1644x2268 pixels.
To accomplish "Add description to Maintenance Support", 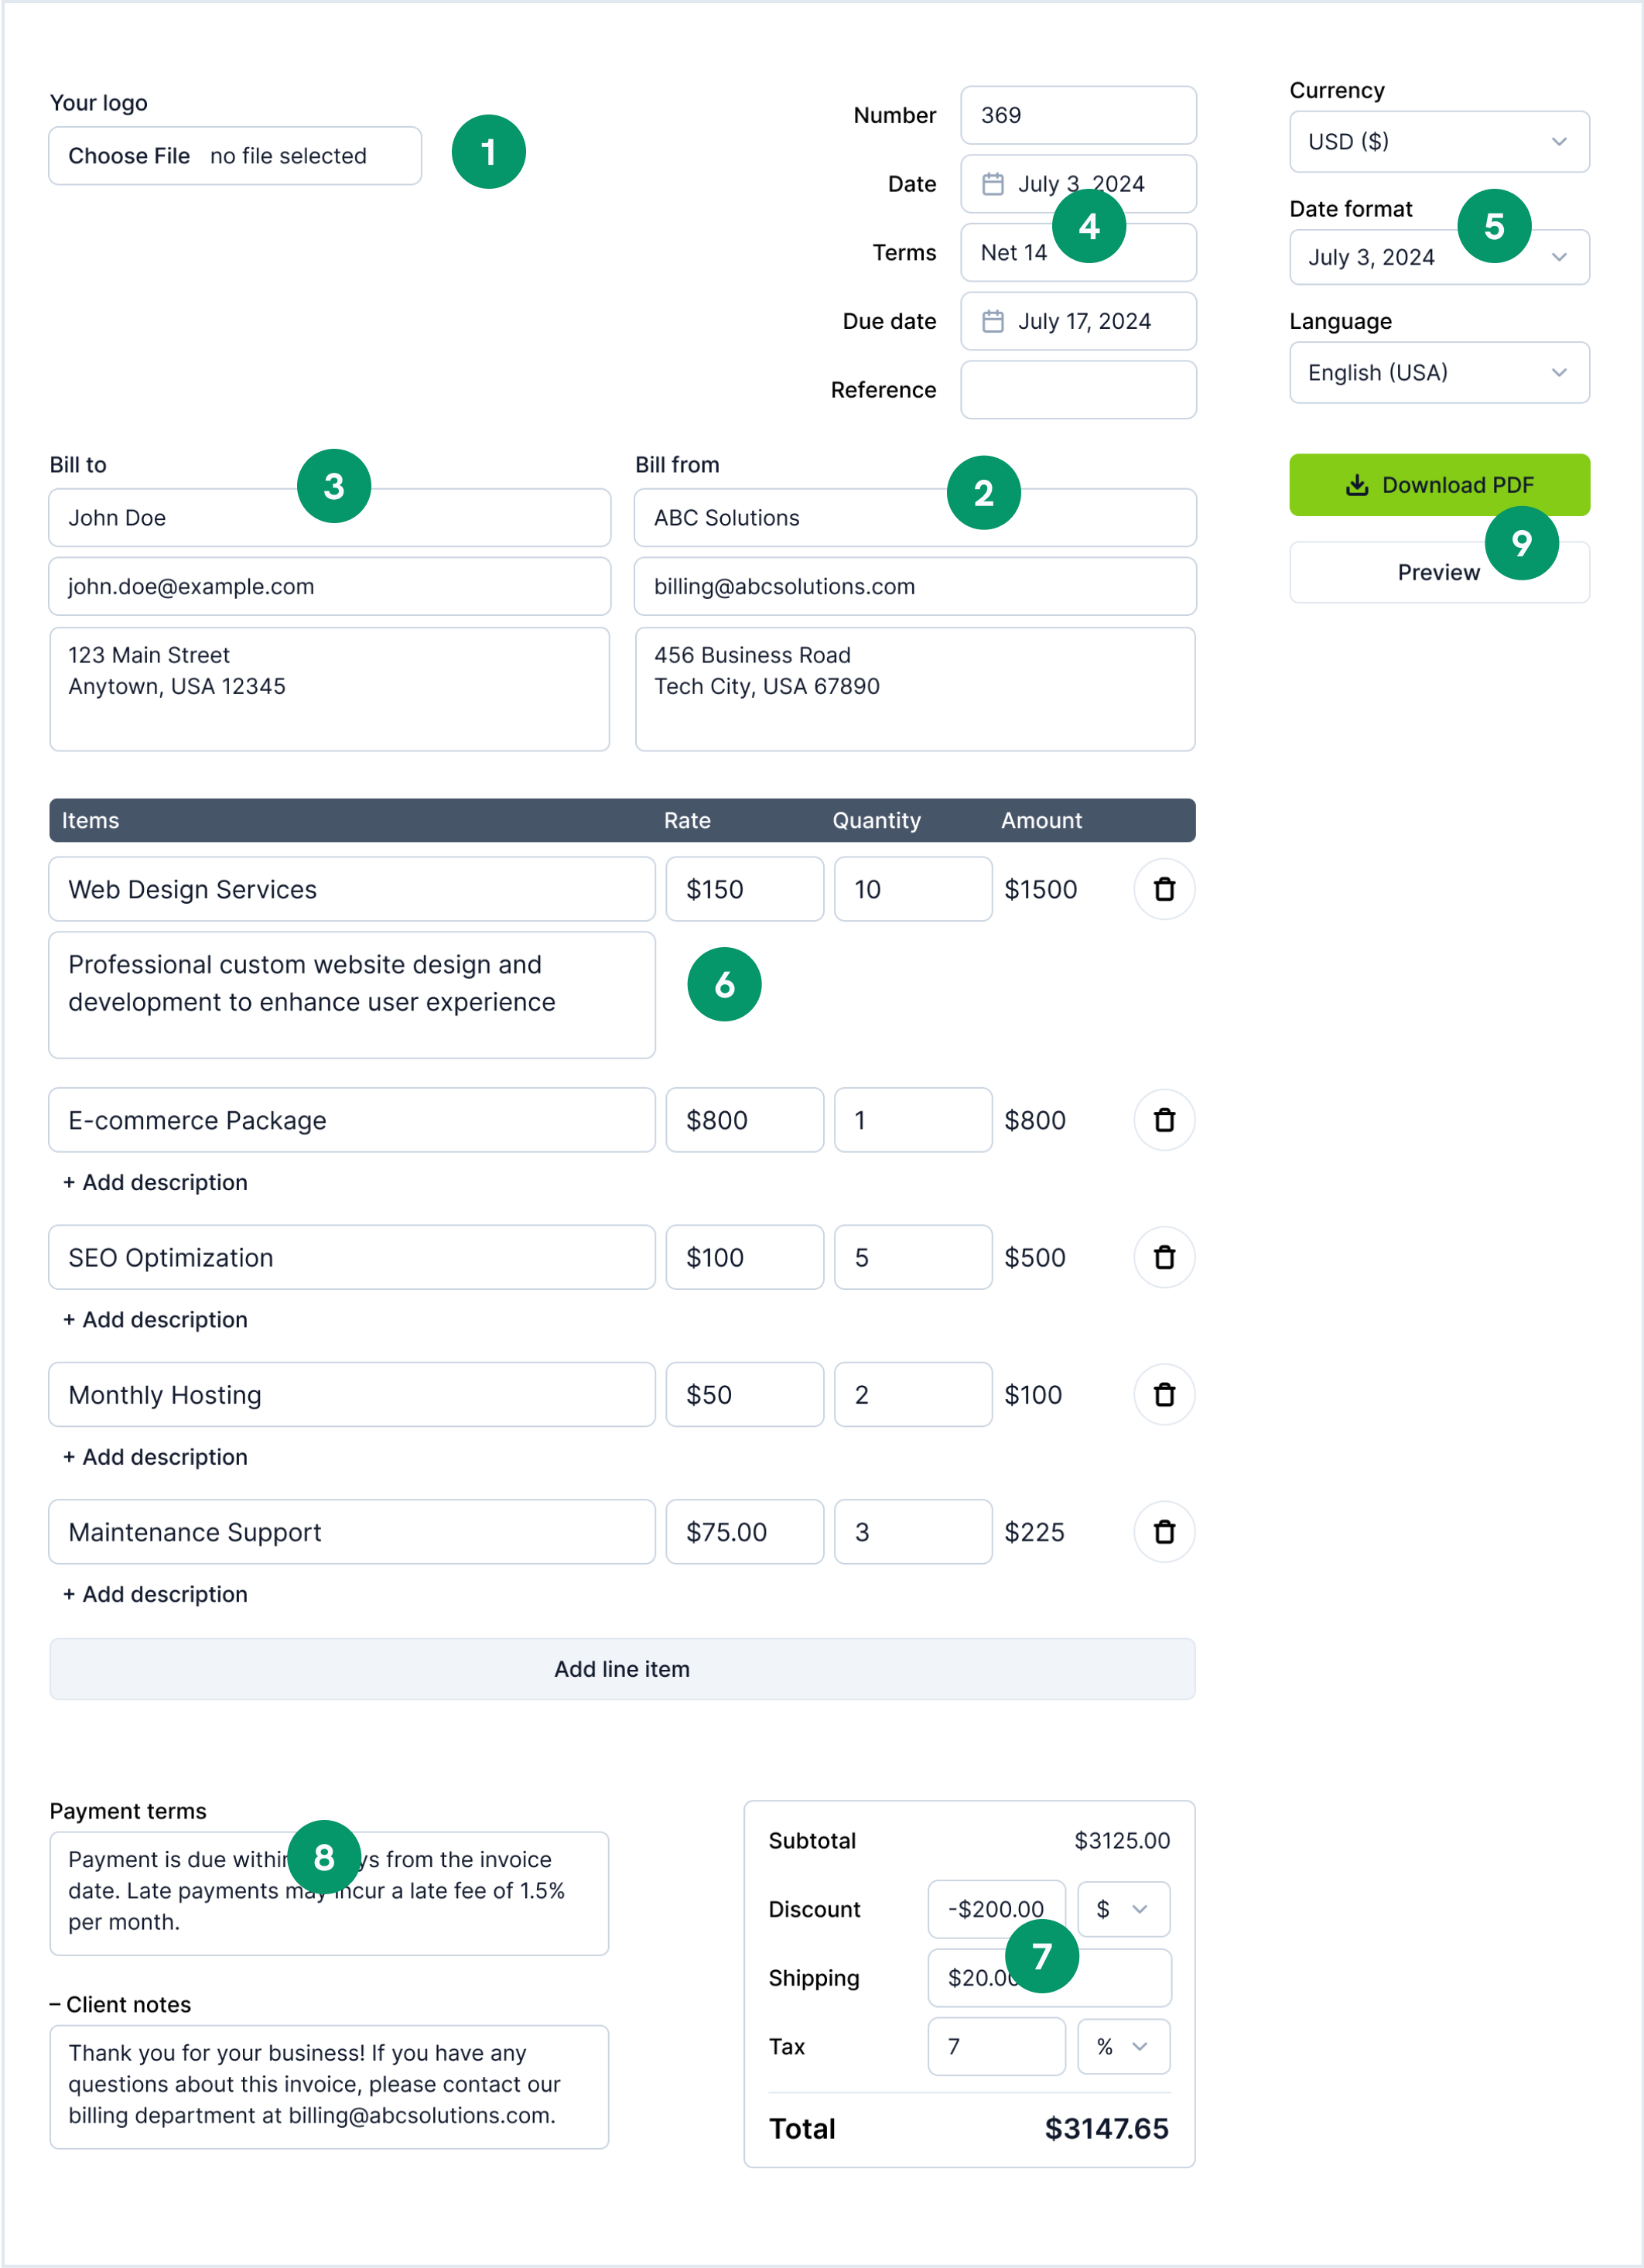I will tap(155, 1594).
